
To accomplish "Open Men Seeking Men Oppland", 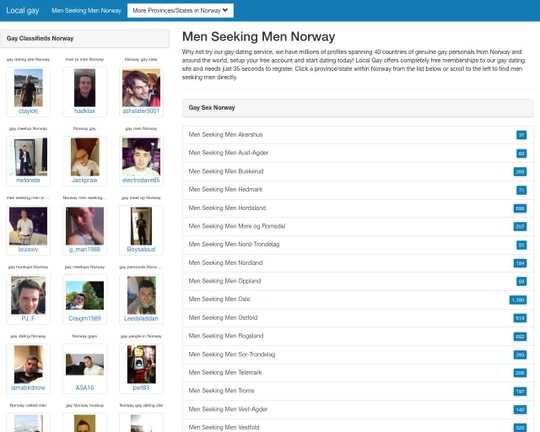I will [x=358, y=281].
